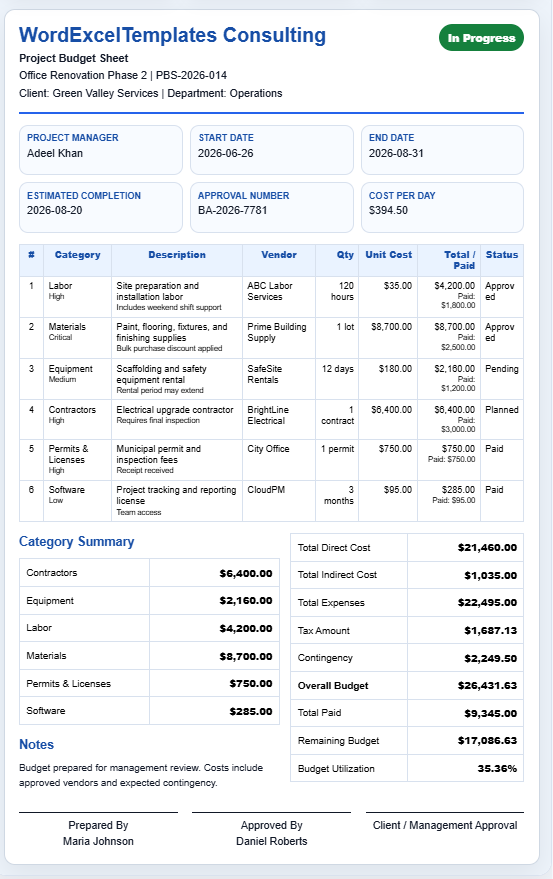Click Total Expenses value $22,495.00
The image size is (553, 879).
pyautogui.click(x=487, y=603)
